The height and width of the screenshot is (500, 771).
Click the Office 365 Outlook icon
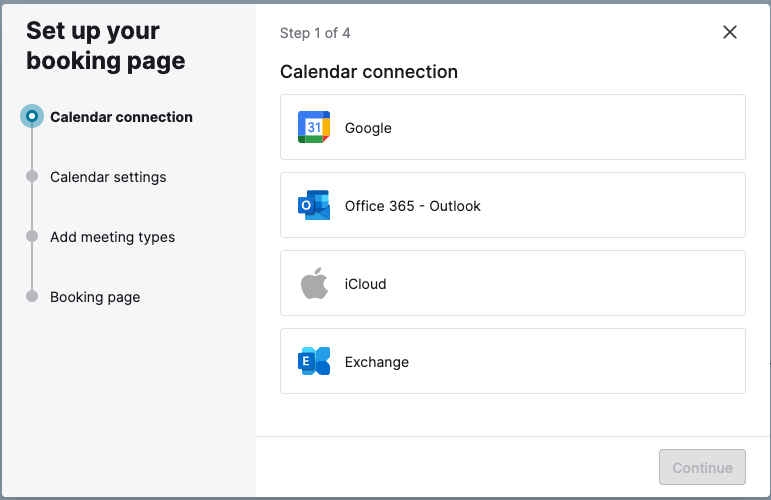tap(314, 206)
